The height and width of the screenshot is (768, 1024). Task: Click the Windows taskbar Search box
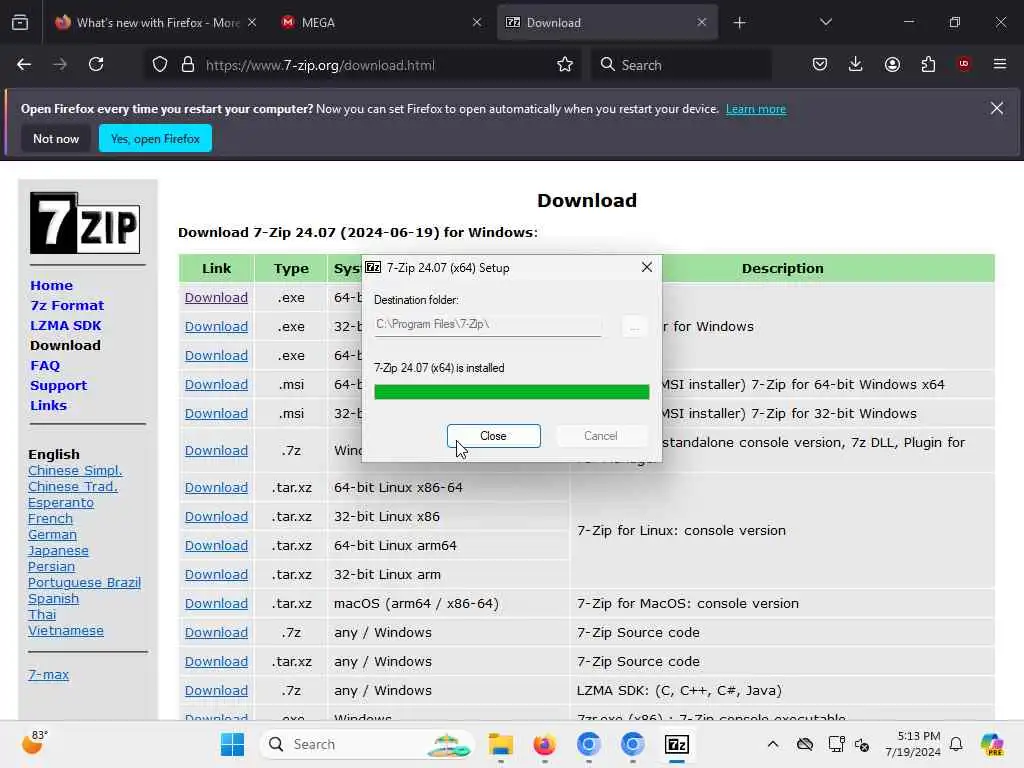pos(367,744)
